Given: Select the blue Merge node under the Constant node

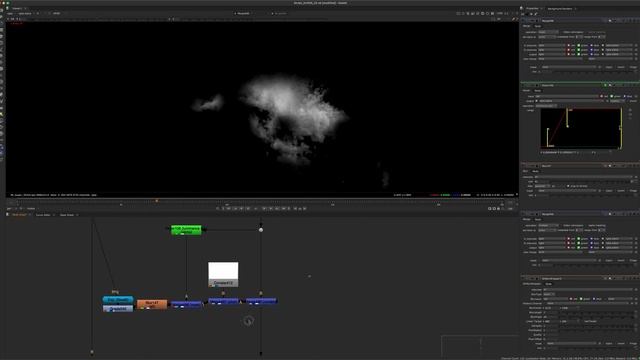Looking at the screenshot, I should [x=223, y=301].
